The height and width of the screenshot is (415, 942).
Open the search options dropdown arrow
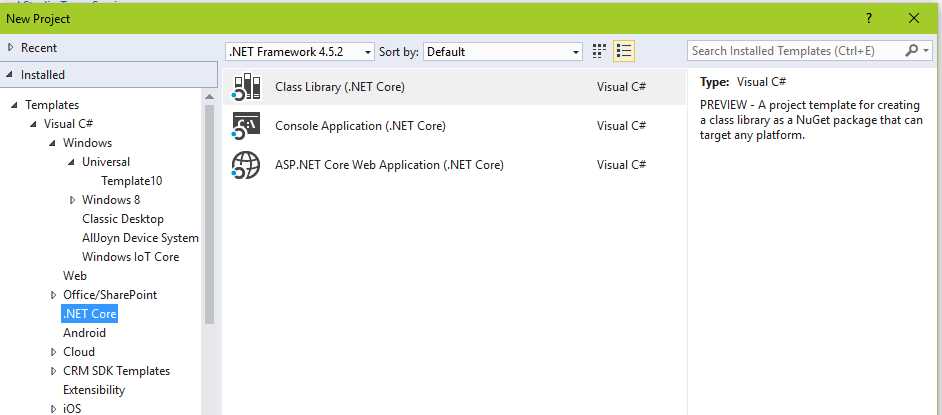926,51
